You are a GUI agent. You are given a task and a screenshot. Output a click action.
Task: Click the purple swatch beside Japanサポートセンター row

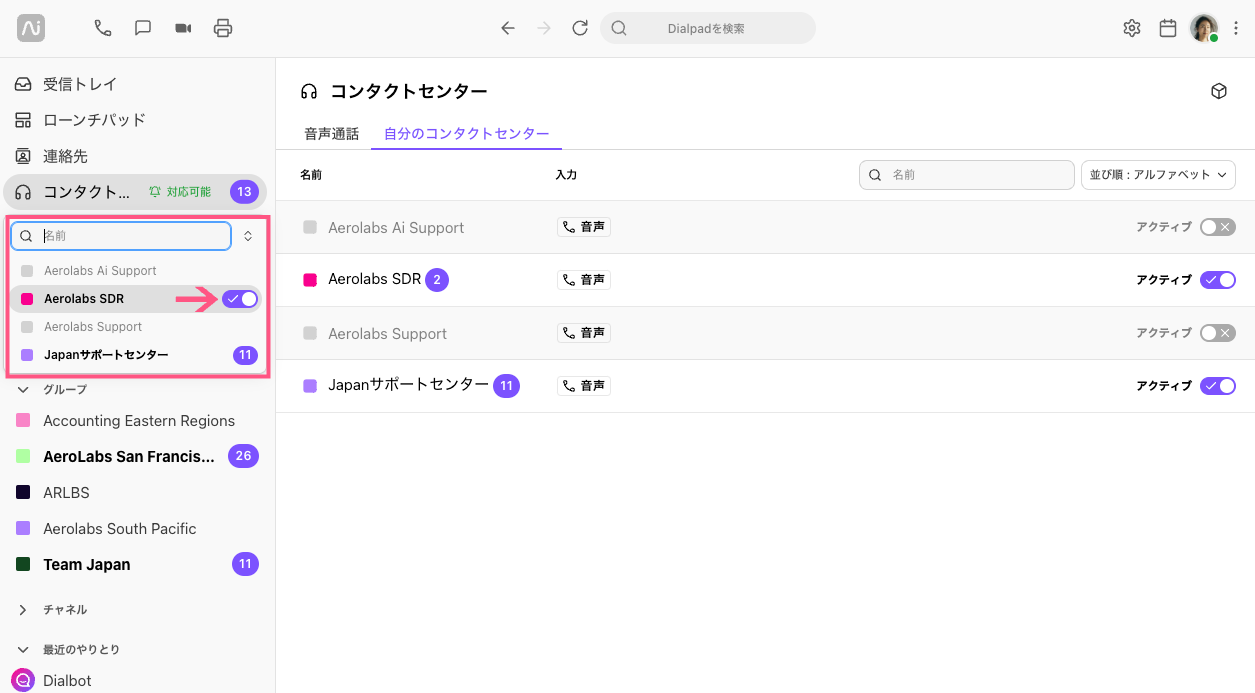310,386
